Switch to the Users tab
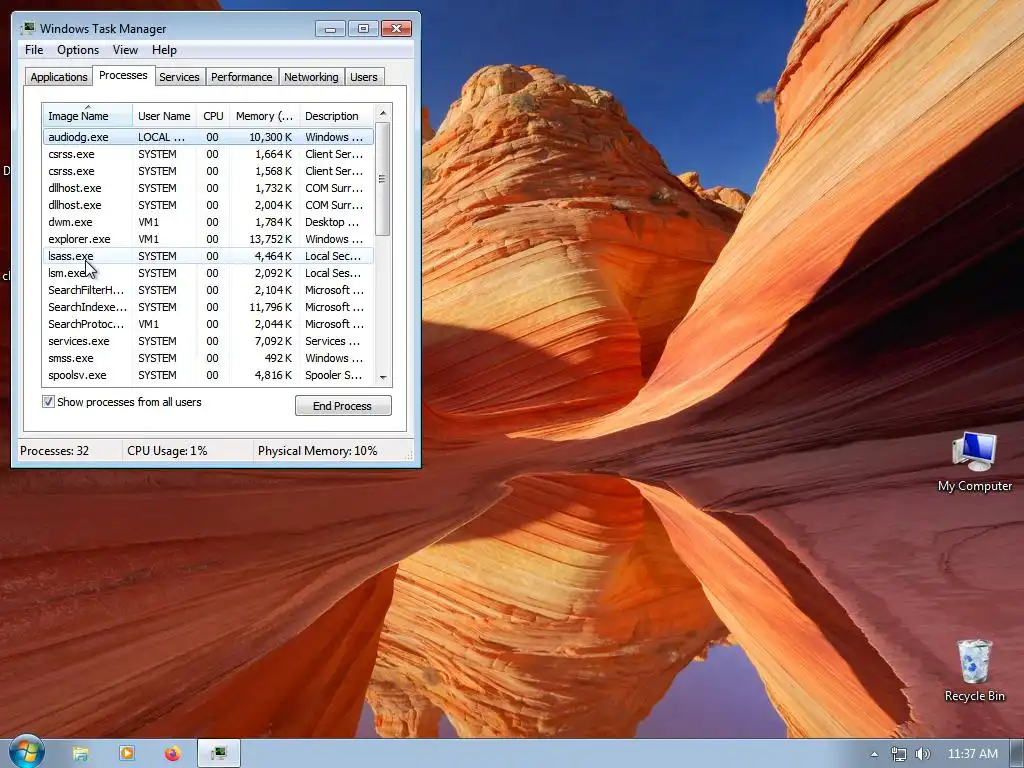This screenshot has width=1024, height=768. pyautogui.click(x=363, y=76)
